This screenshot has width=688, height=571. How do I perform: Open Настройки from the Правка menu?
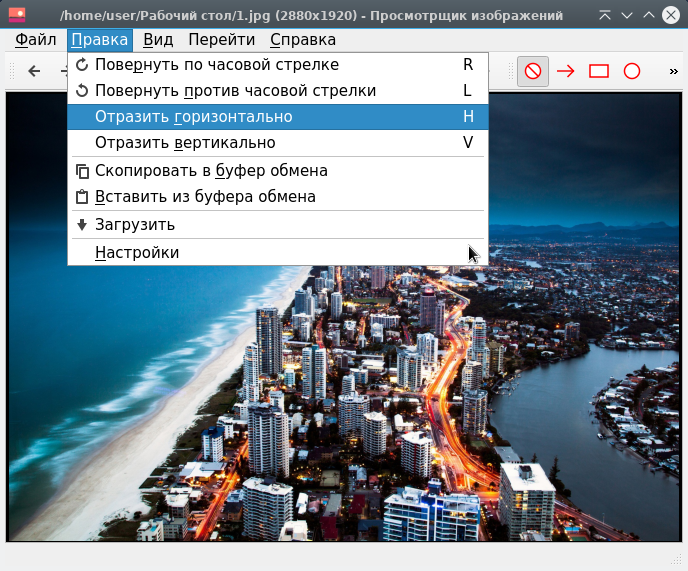(137, 253)
